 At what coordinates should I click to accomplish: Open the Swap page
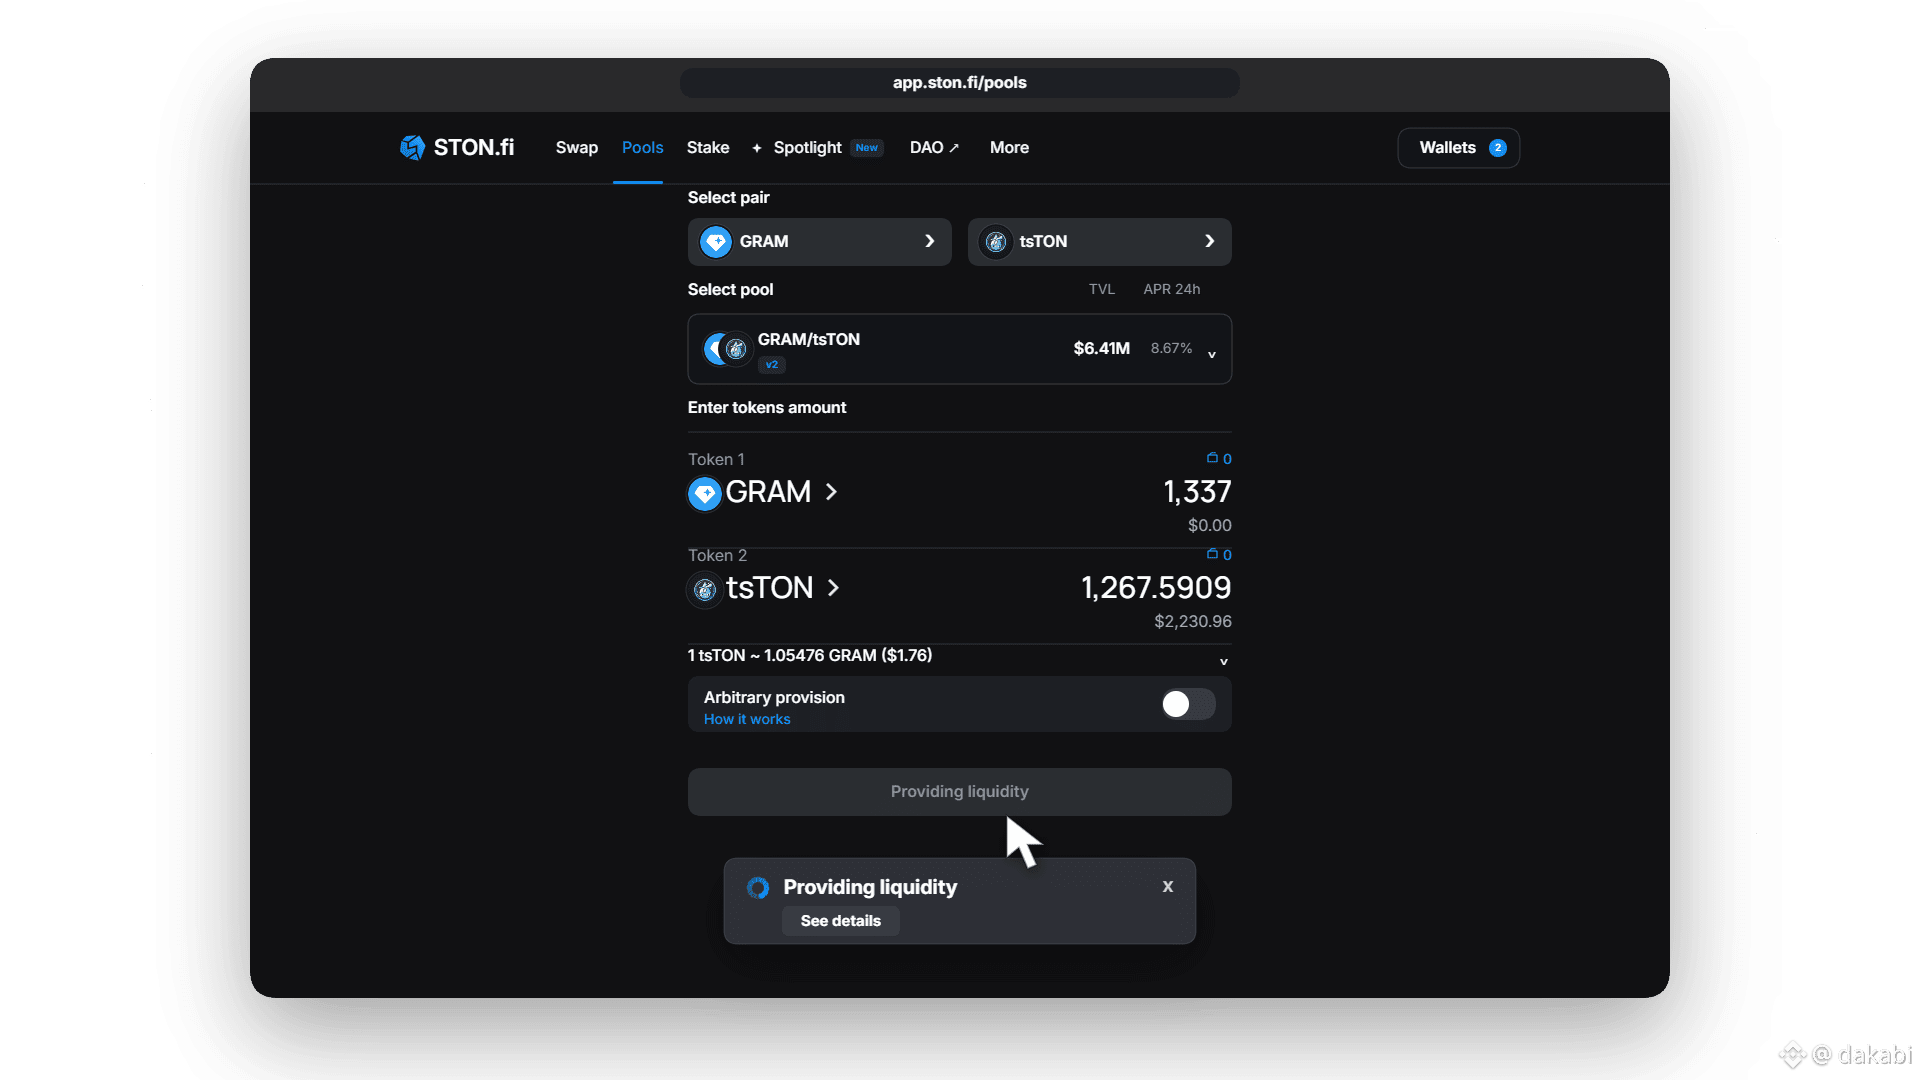577,147
